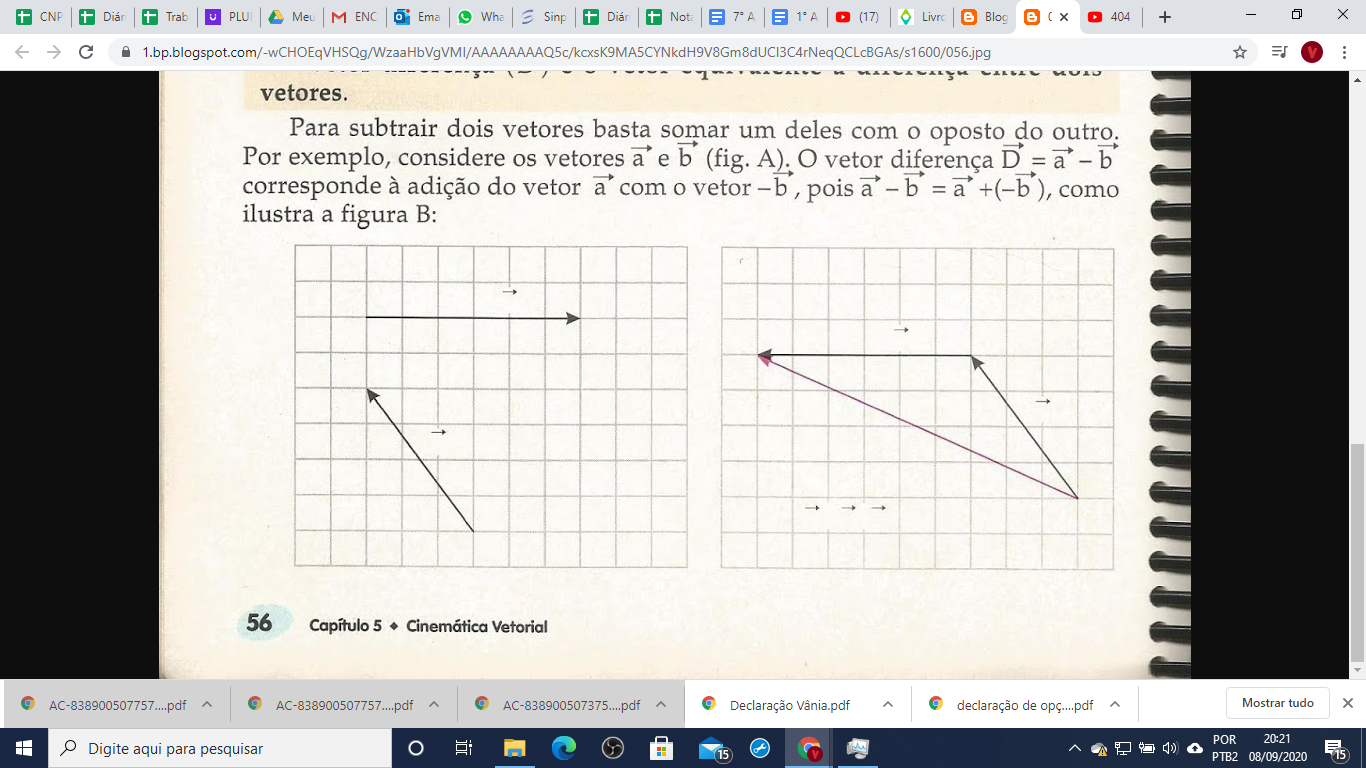Open the monitor app on taskbar

[858, 748]
